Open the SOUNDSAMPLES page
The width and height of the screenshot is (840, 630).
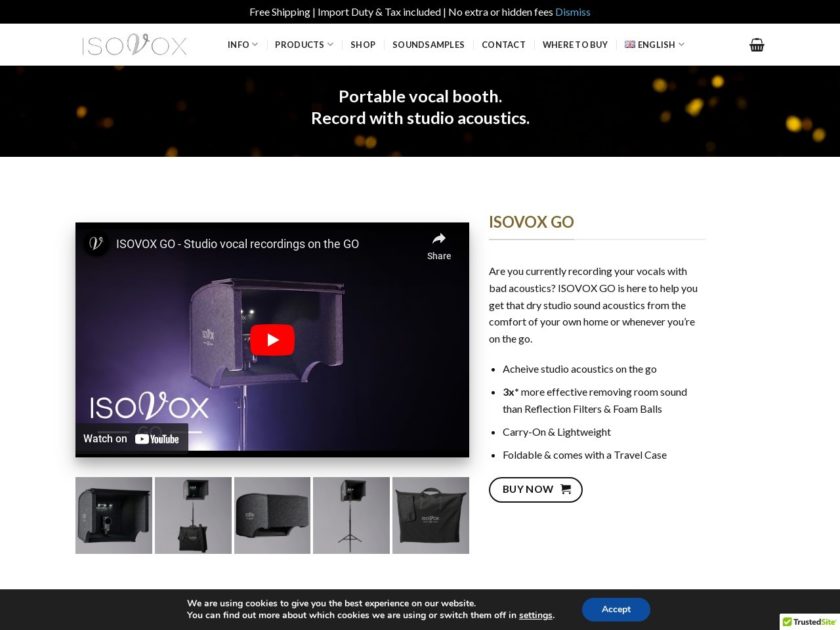tap(428, 45)
